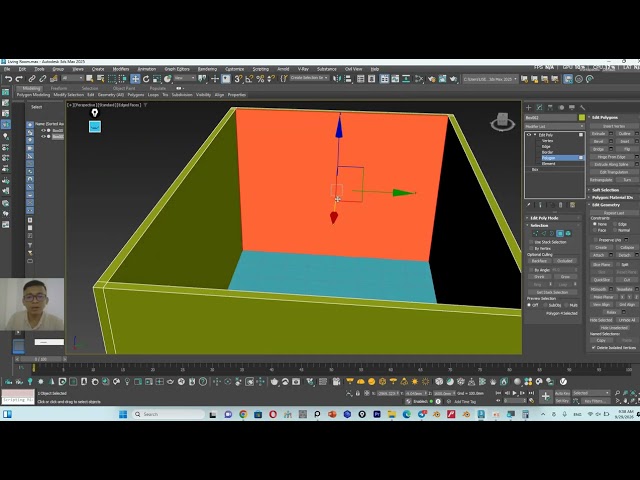Click the ViewCube in the viewport
This screenshot has height=480, width=640.
[502, 122]
